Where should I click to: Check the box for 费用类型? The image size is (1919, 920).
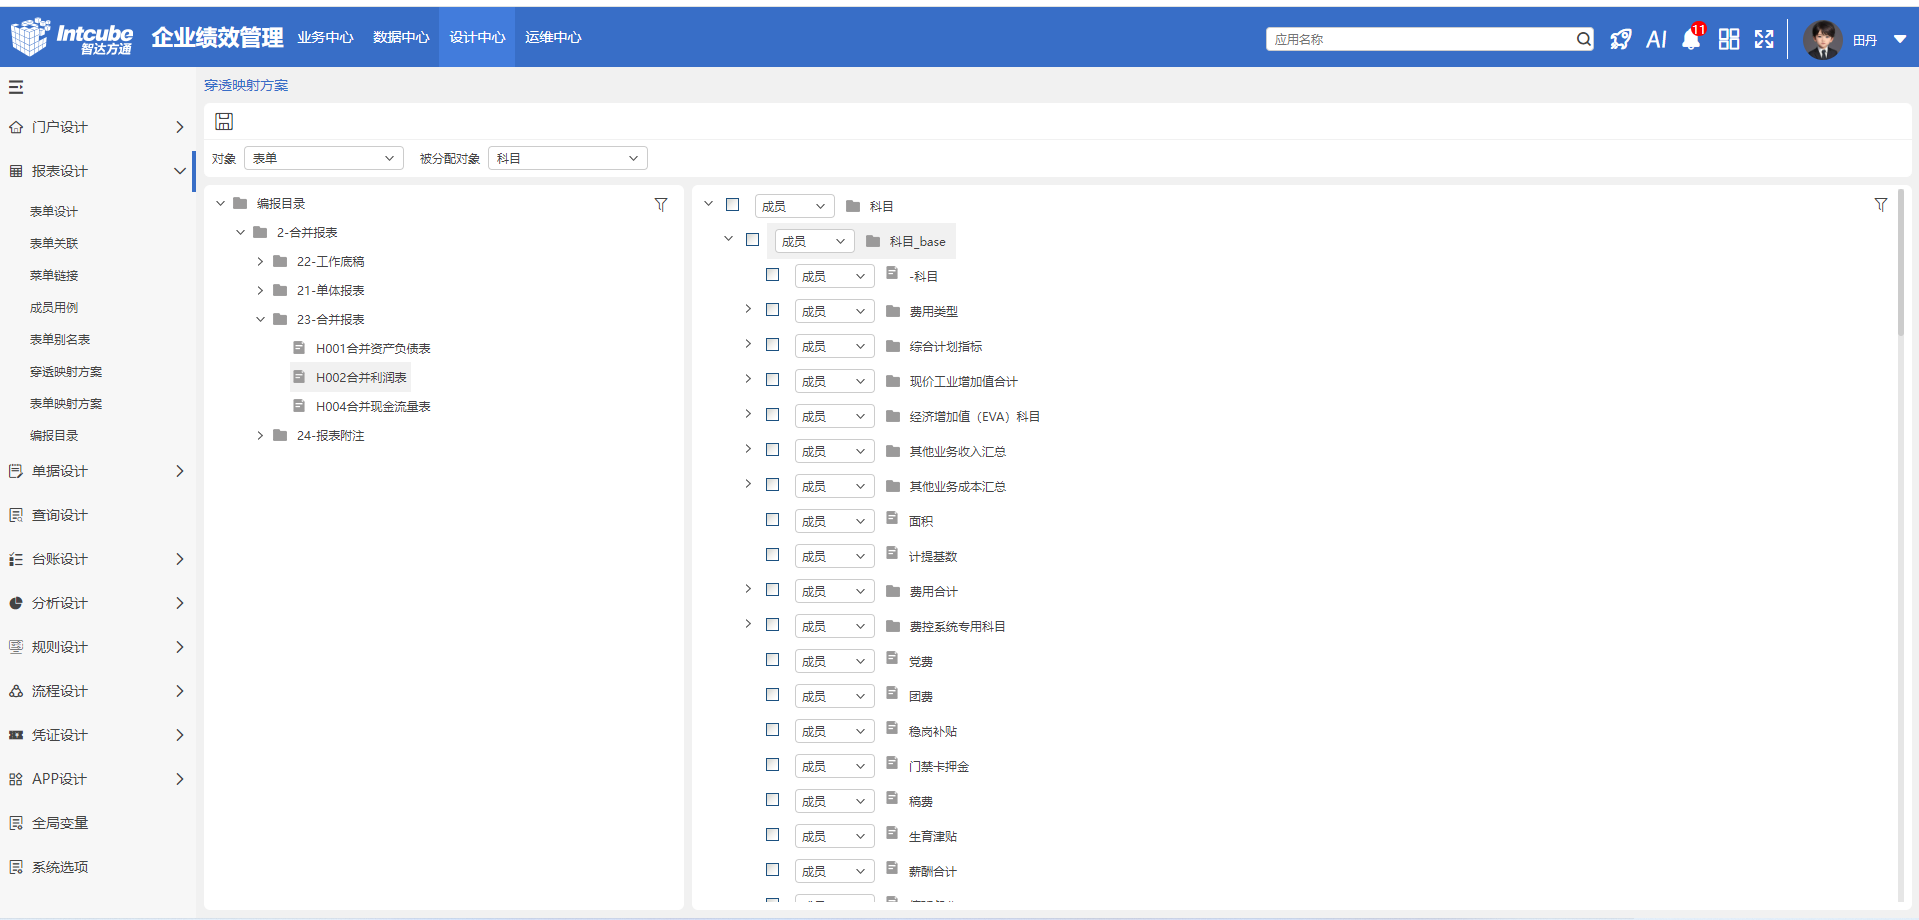coord(772,310)
